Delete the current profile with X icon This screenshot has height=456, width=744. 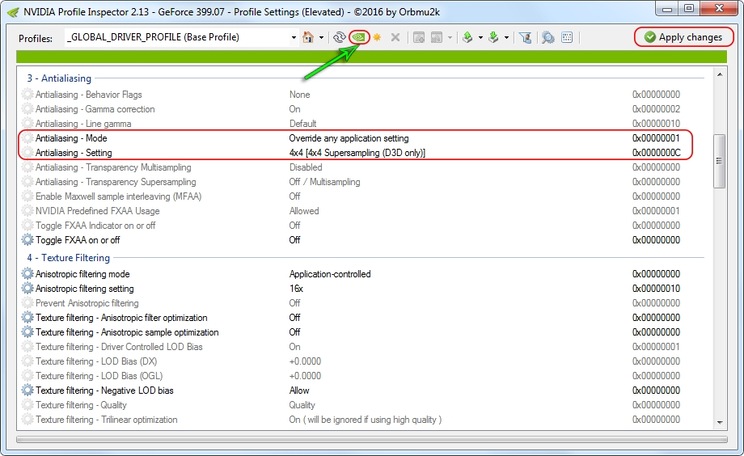pos(395,37)
